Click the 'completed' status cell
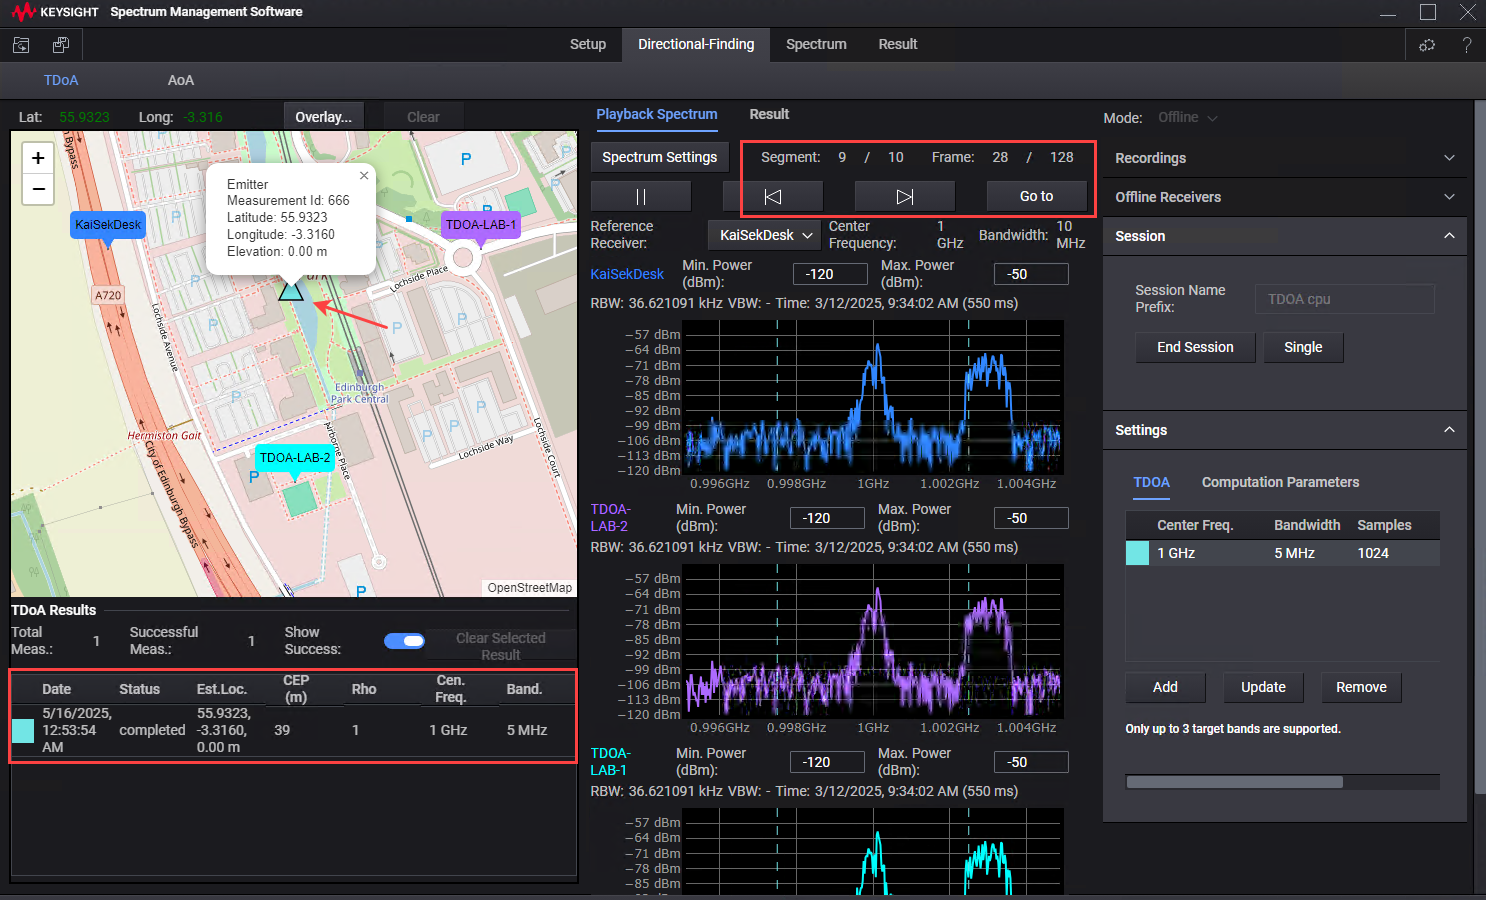 (152, 731)
